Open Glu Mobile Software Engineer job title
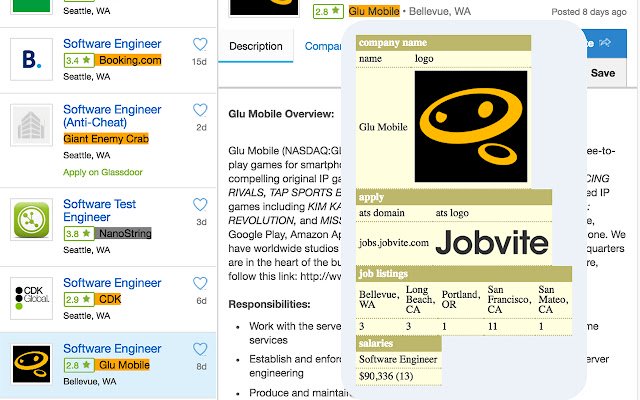The width and height of the screenshot is (640, 400). click(112, 349)
